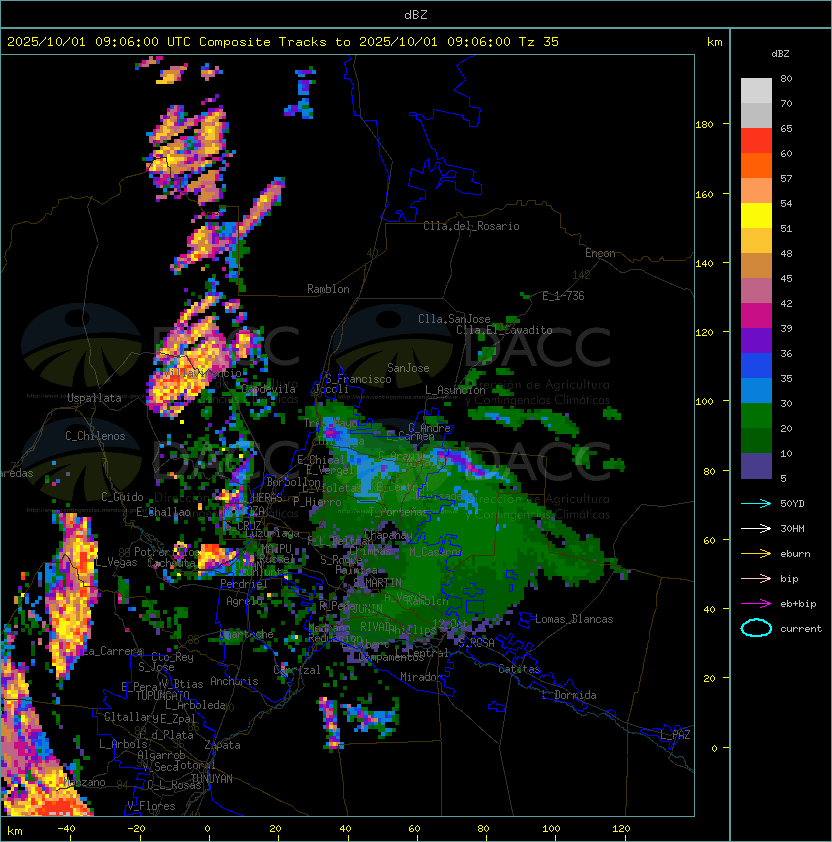Click the '-20' km horizontal axis tick
Image resolution: width=832 pixels, height=842 pixels.
click(x=136, y=829)
